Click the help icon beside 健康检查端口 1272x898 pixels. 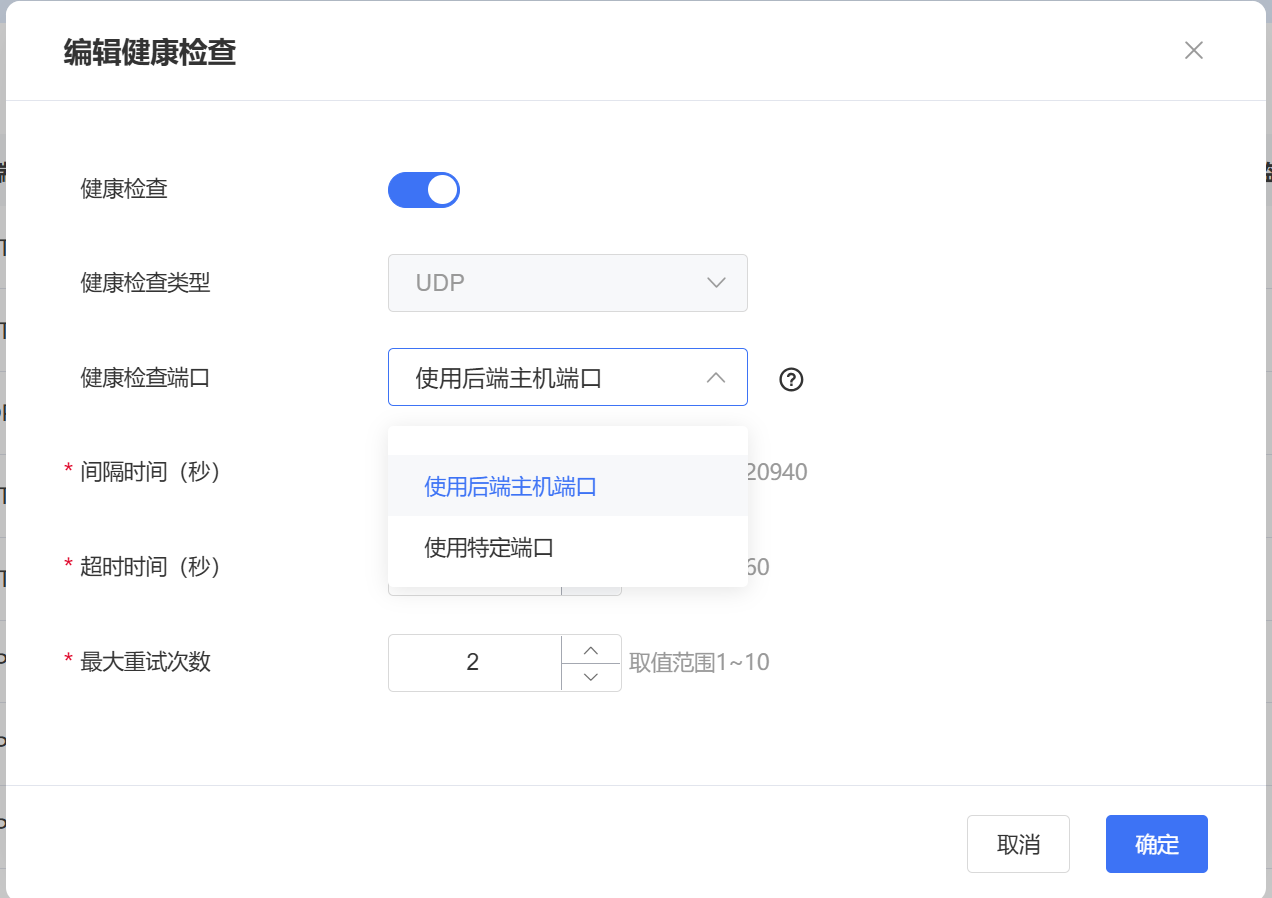791,379
